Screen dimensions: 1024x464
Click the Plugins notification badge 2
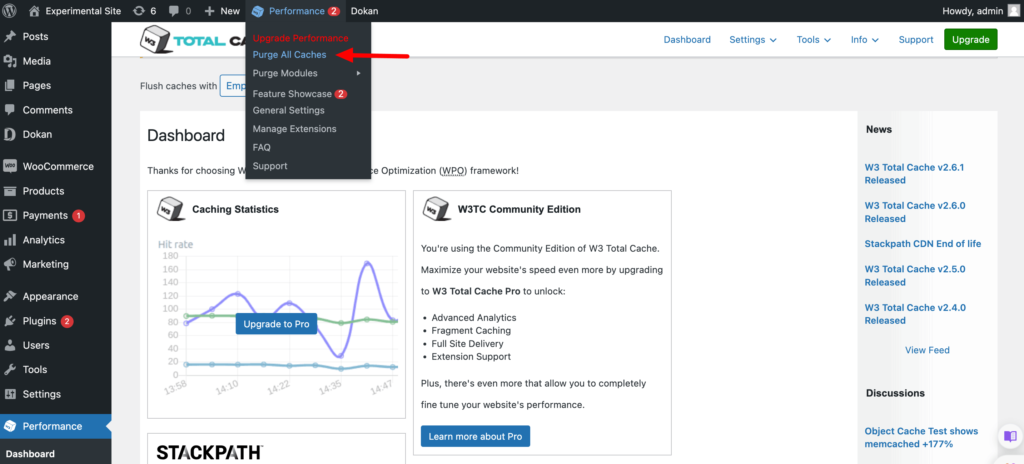coord(67,321)
